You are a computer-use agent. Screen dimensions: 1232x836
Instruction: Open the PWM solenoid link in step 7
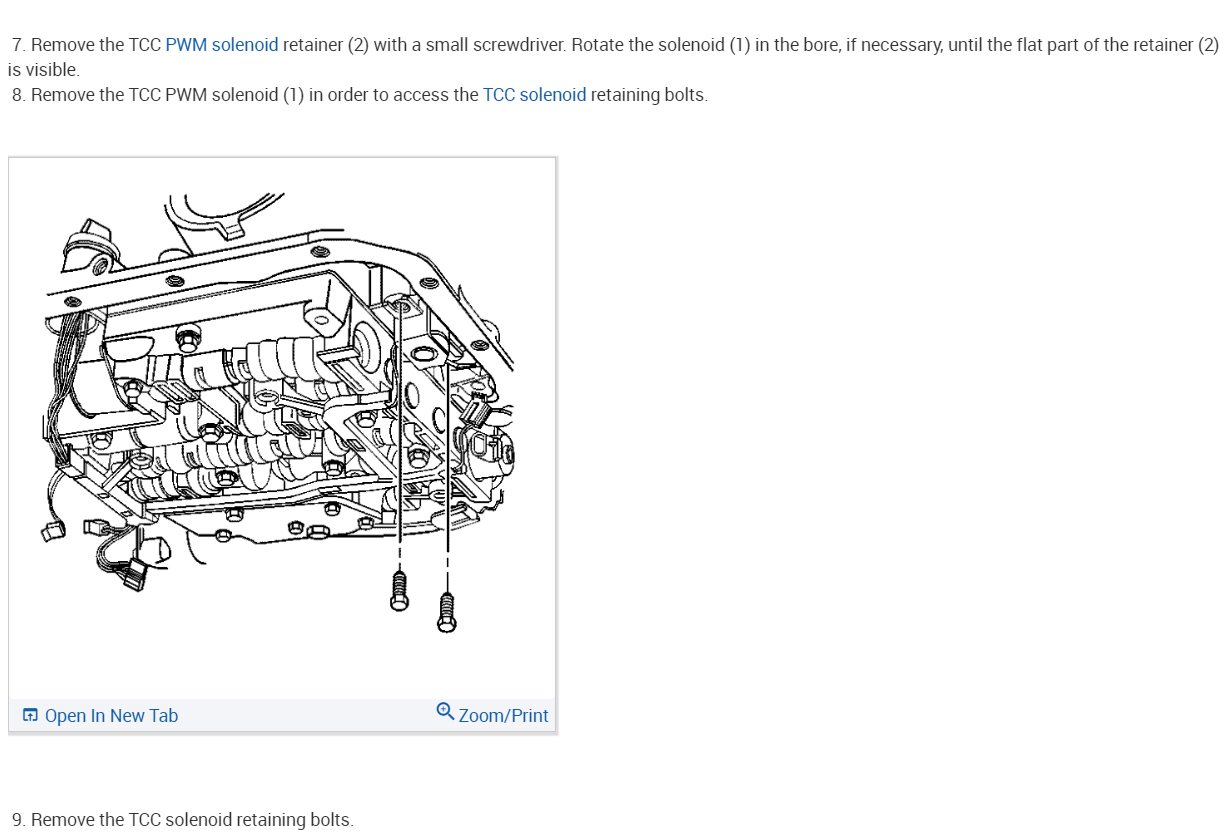[x=222, y=45]
